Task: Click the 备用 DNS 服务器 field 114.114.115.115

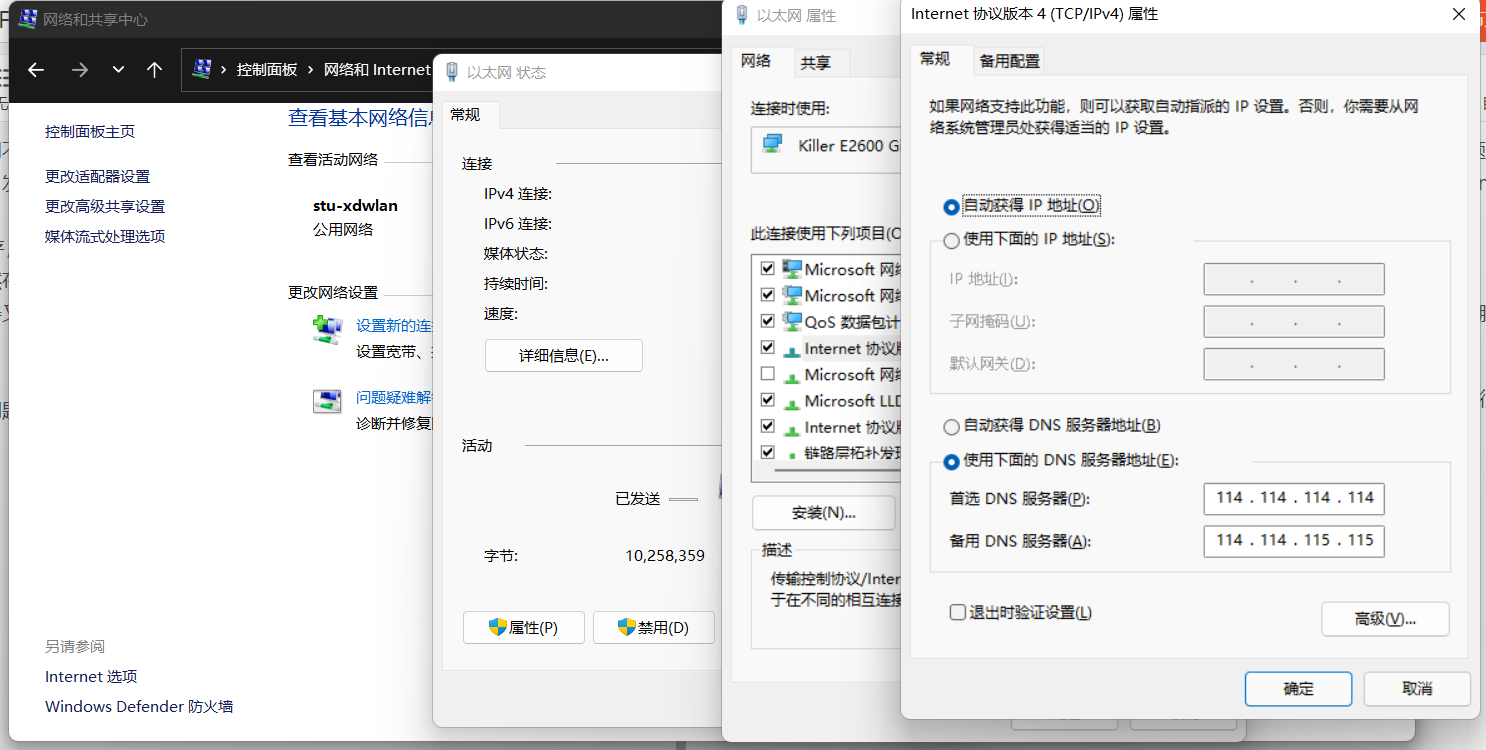Action: tap(1294, 540)
